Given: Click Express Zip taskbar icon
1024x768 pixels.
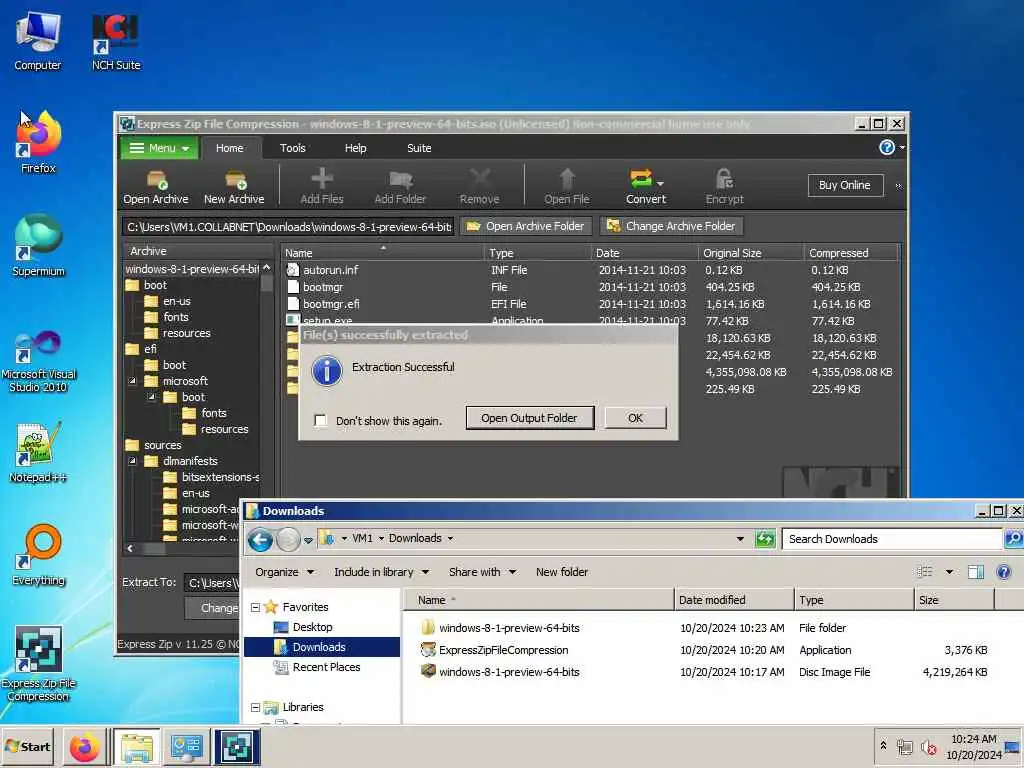Looking at the screenshot, I should tap(237, 748).
